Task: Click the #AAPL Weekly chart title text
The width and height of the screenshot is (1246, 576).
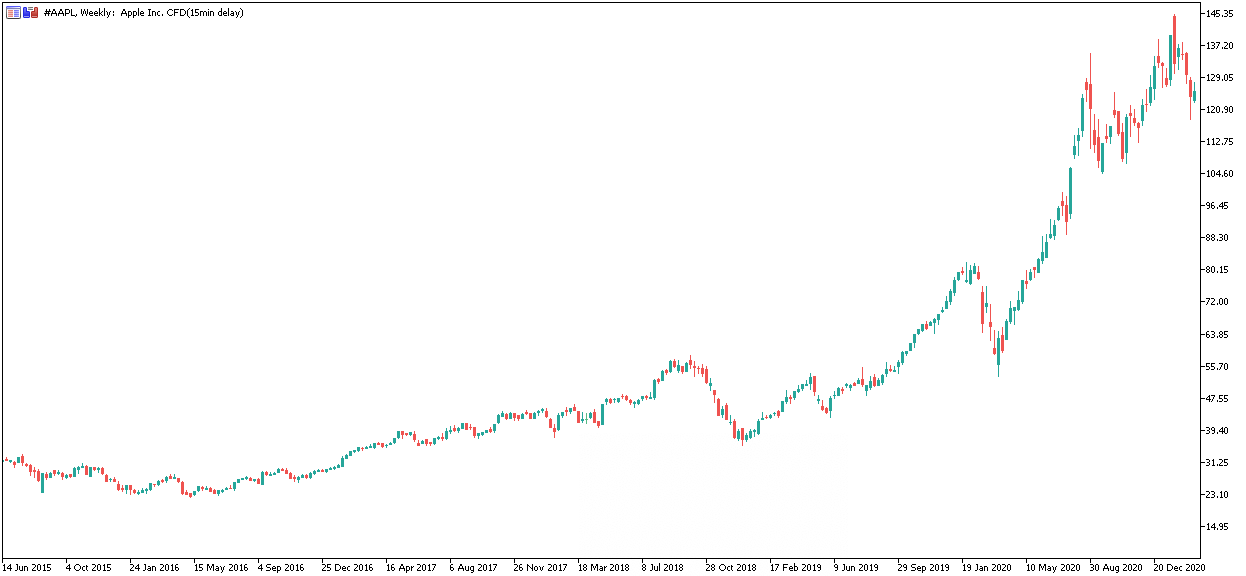Action: [x=144, y=13]
